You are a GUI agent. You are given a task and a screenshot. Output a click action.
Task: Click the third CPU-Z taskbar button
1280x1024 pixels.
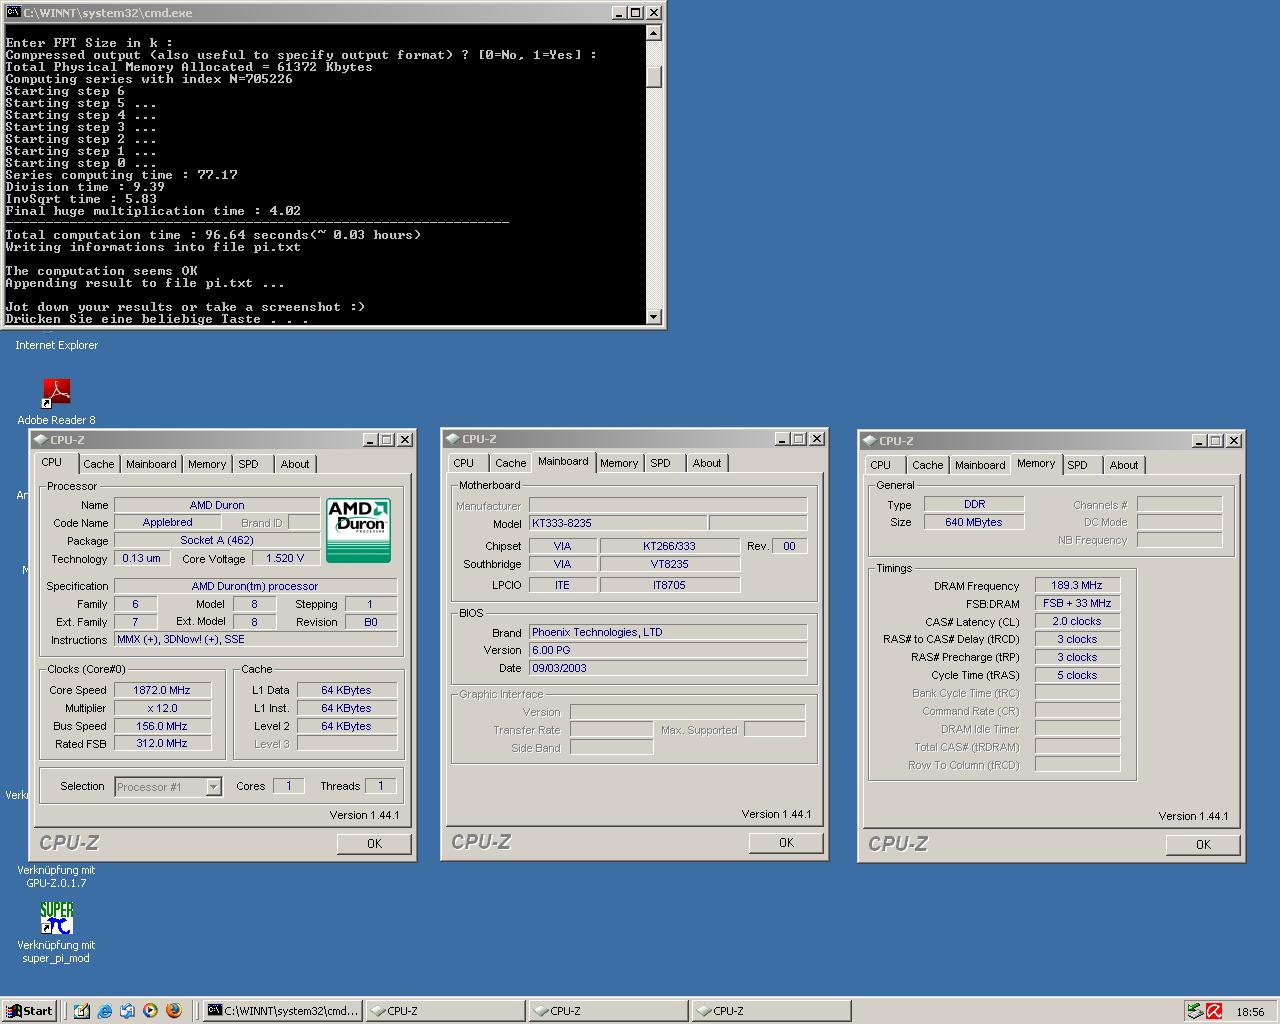point(771,1011)
